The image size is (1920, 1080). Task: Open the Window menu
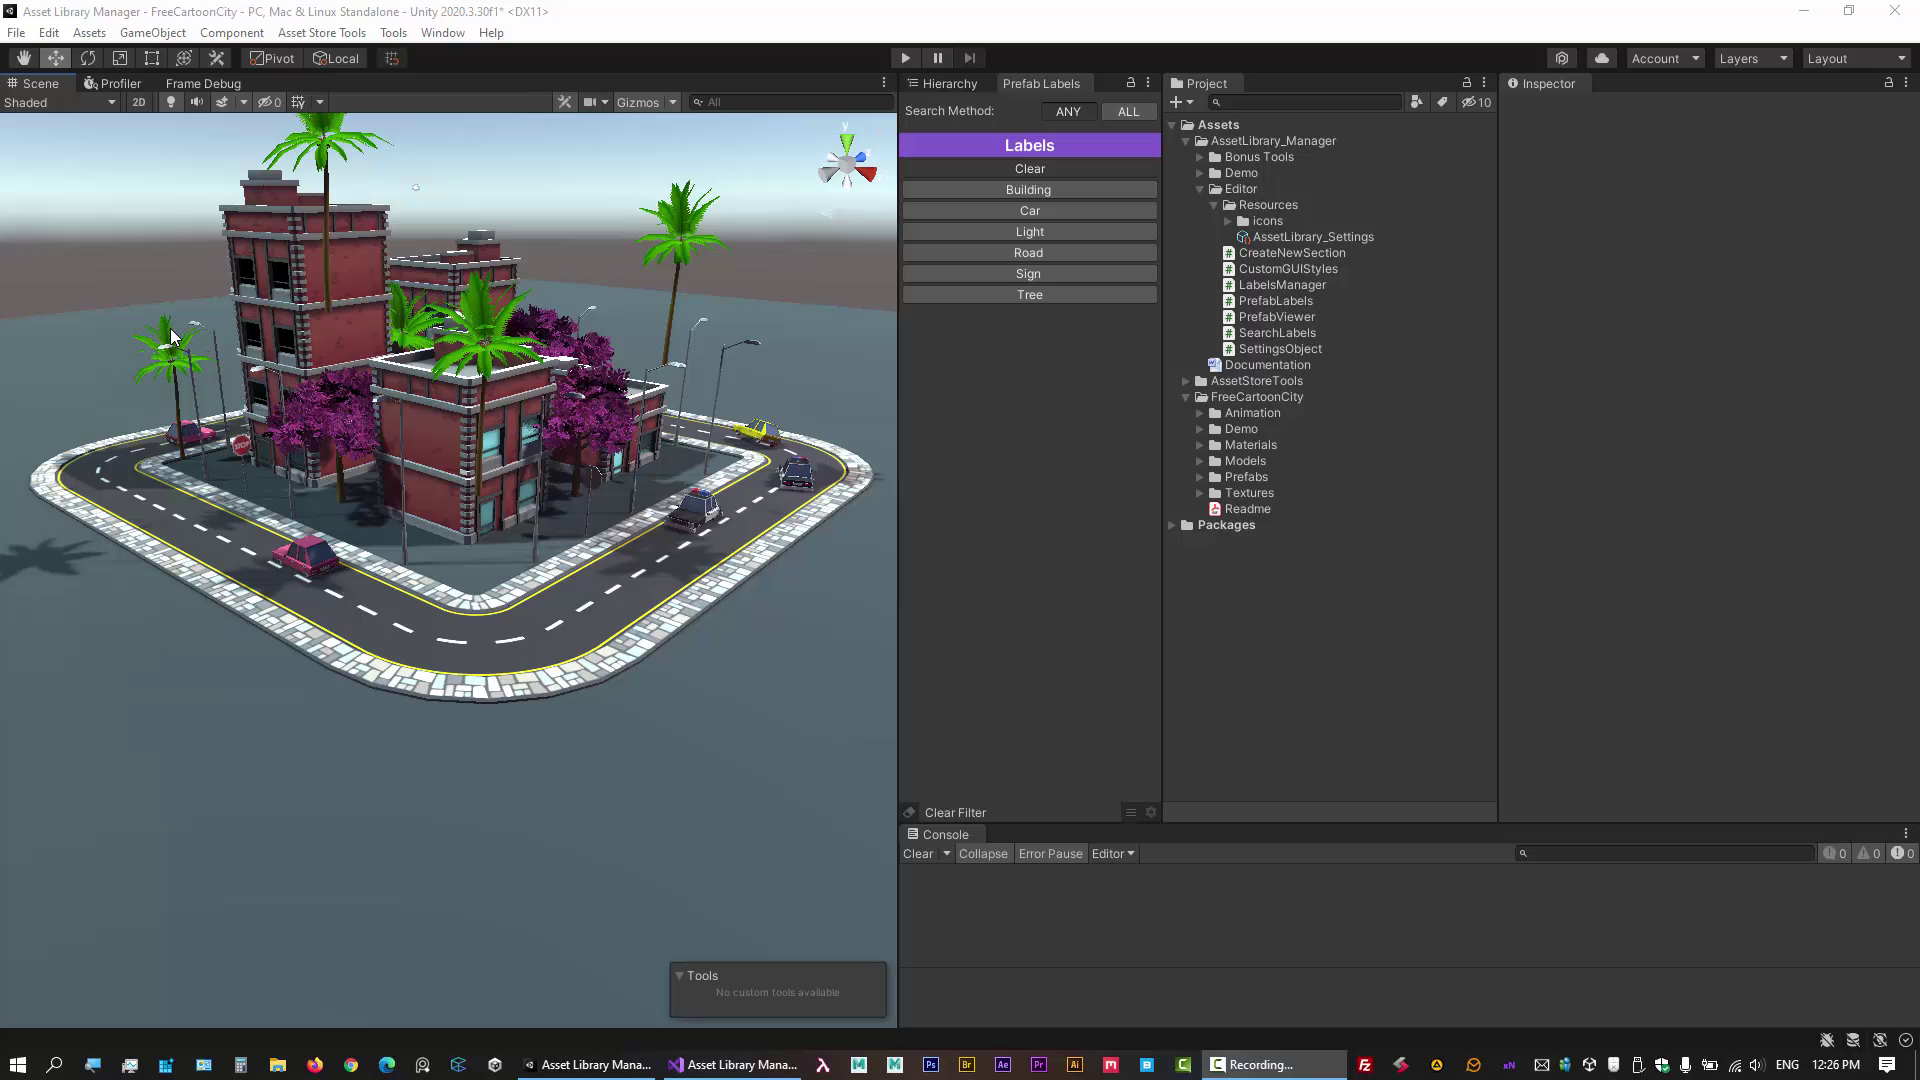pos(442,33)
